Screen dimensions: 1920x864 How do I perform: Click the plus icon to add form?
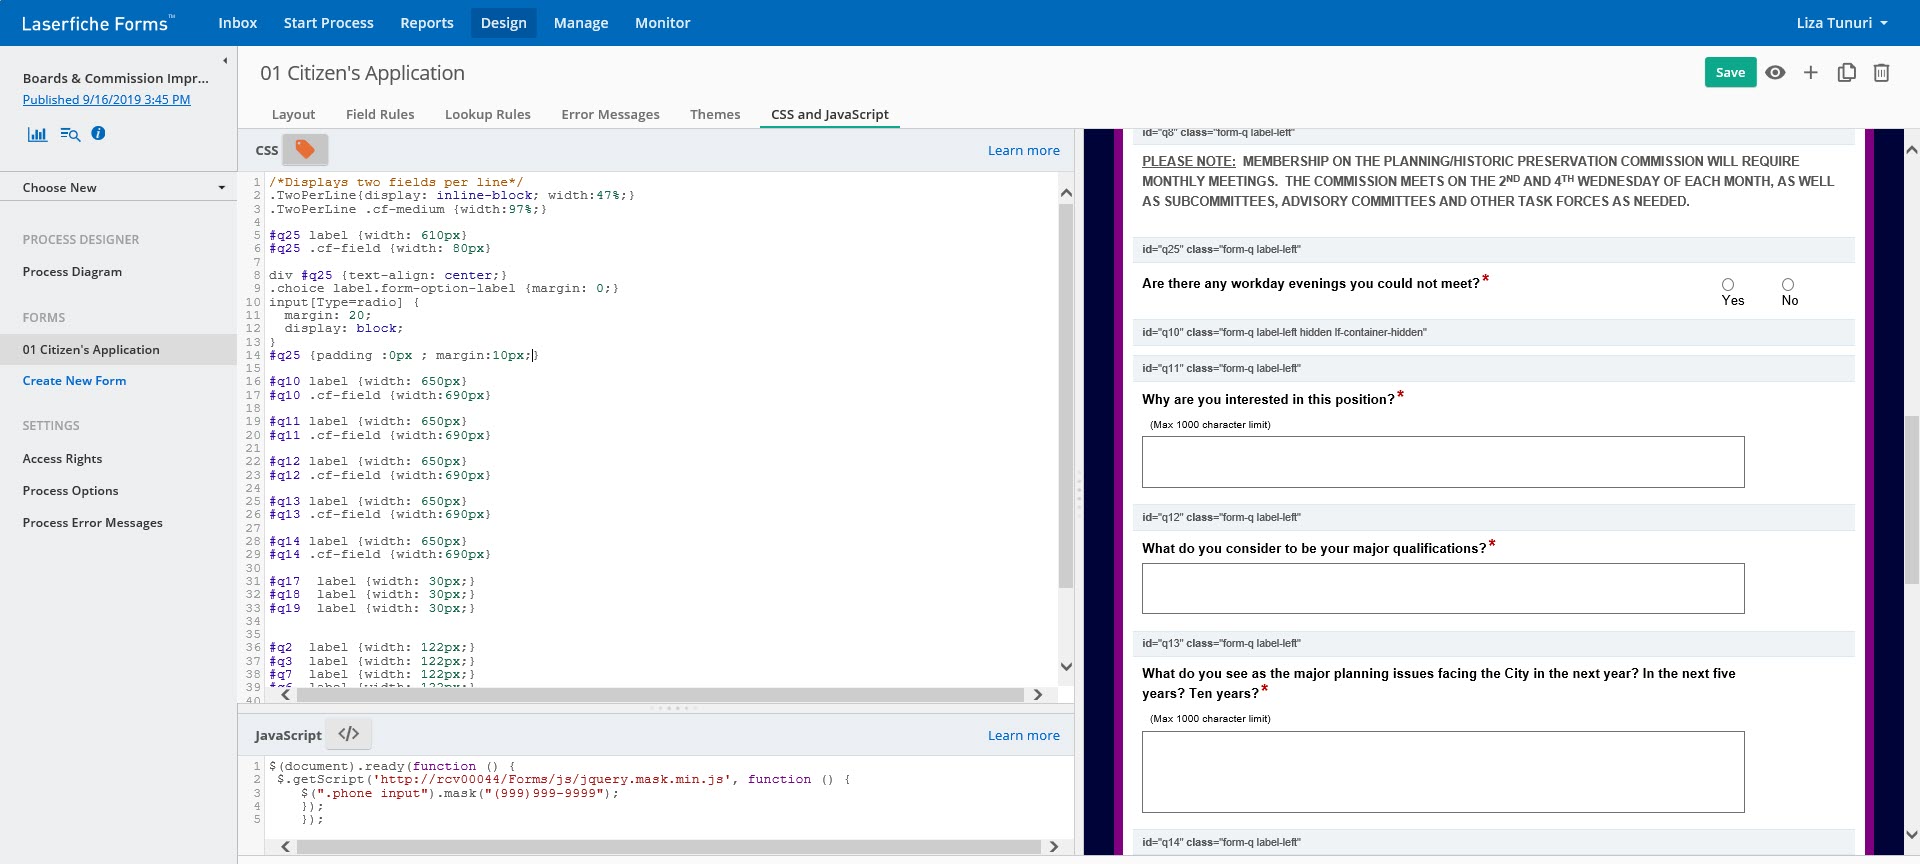point(1810,73)
